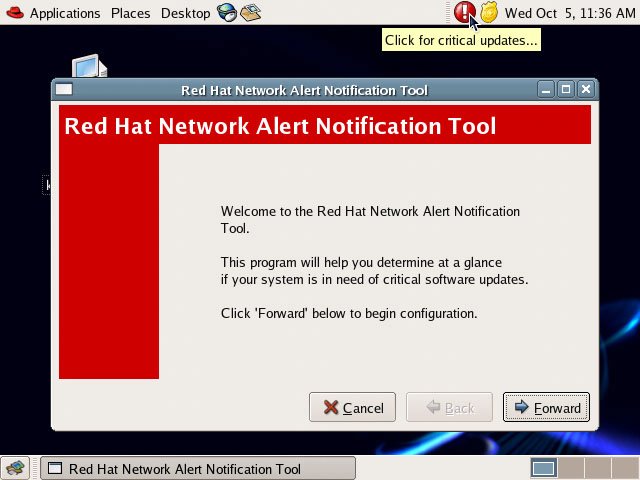640x480 pixels.
Task: Click the red critical updates alert icon
Action: coord(464,13)
